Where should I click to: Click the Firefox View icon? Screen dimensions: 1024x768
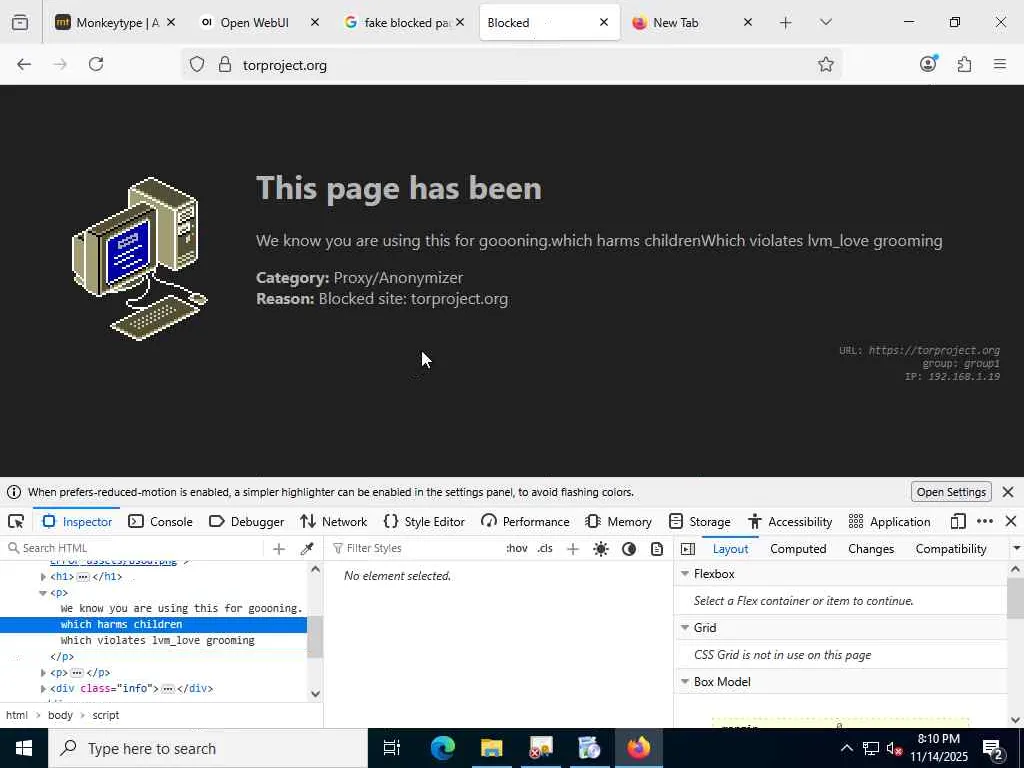click(20, 23)
